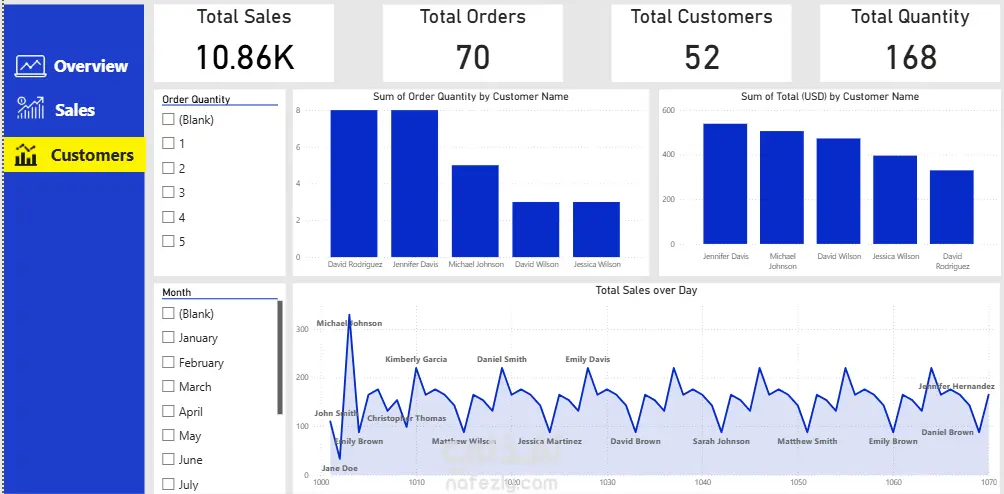Click the John Smith data label
The image size is (1004, 494).
[x=336, y=414]
